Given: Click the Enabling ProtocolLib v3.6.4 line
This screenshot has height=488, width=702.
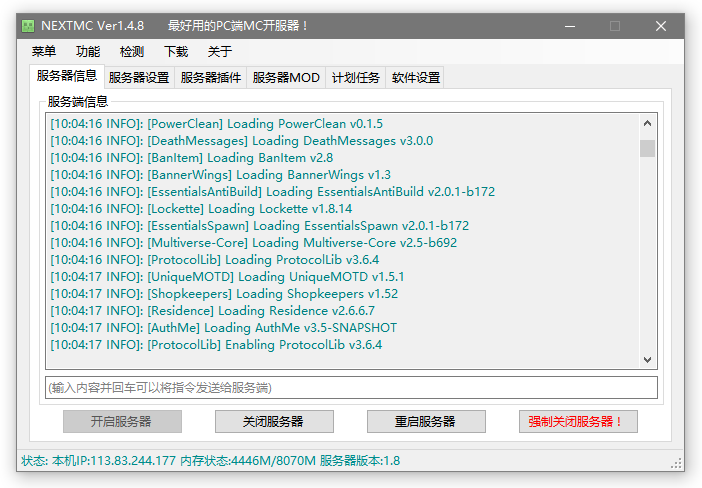Looking at the screenshot, I should pyautogui.click(x=216, y=345).
